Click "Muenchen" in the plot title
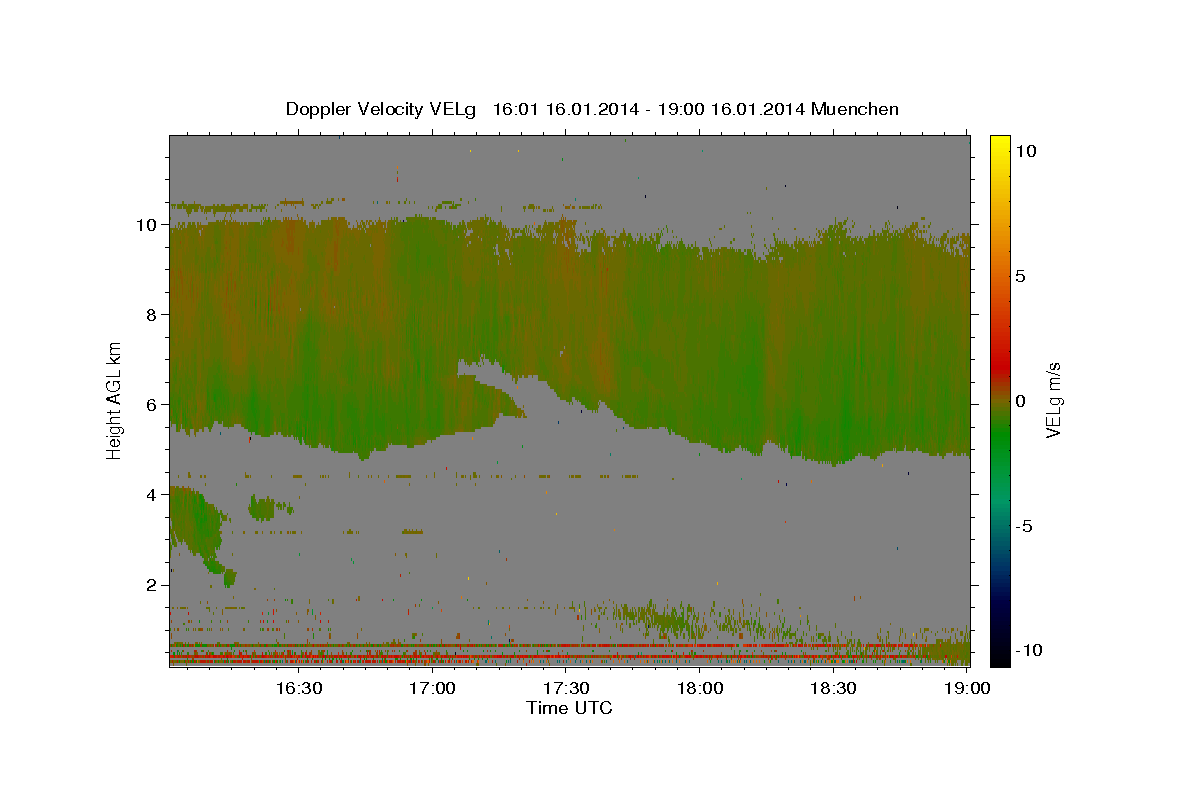Viewport: 1200px width, 800px height. 855,109
